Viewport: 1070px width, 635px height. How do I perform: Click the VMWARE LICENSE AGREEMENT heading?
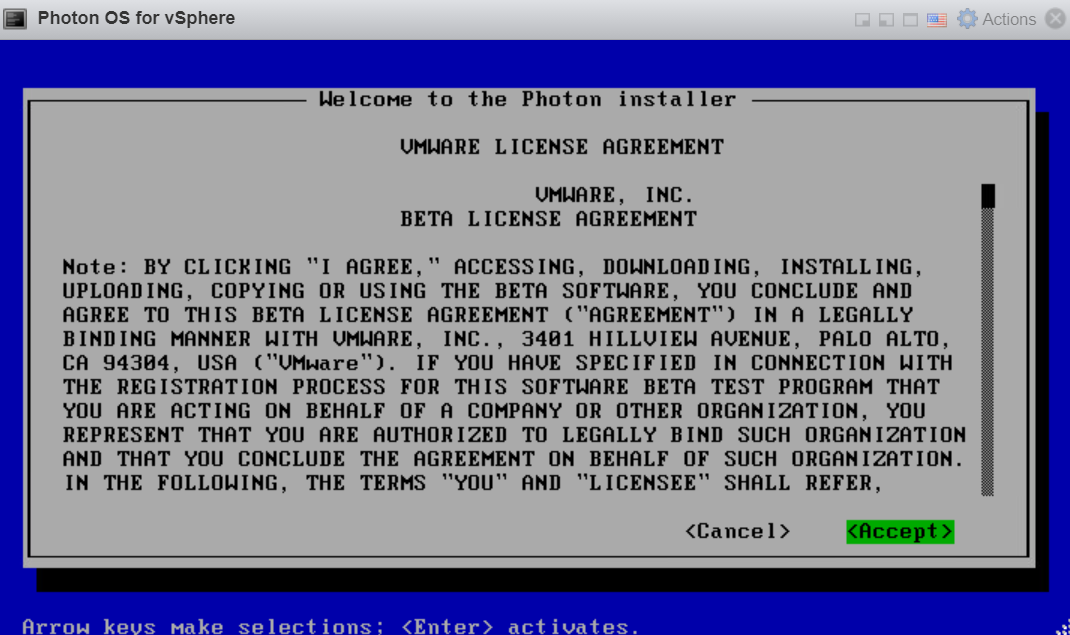click(561, 147)
